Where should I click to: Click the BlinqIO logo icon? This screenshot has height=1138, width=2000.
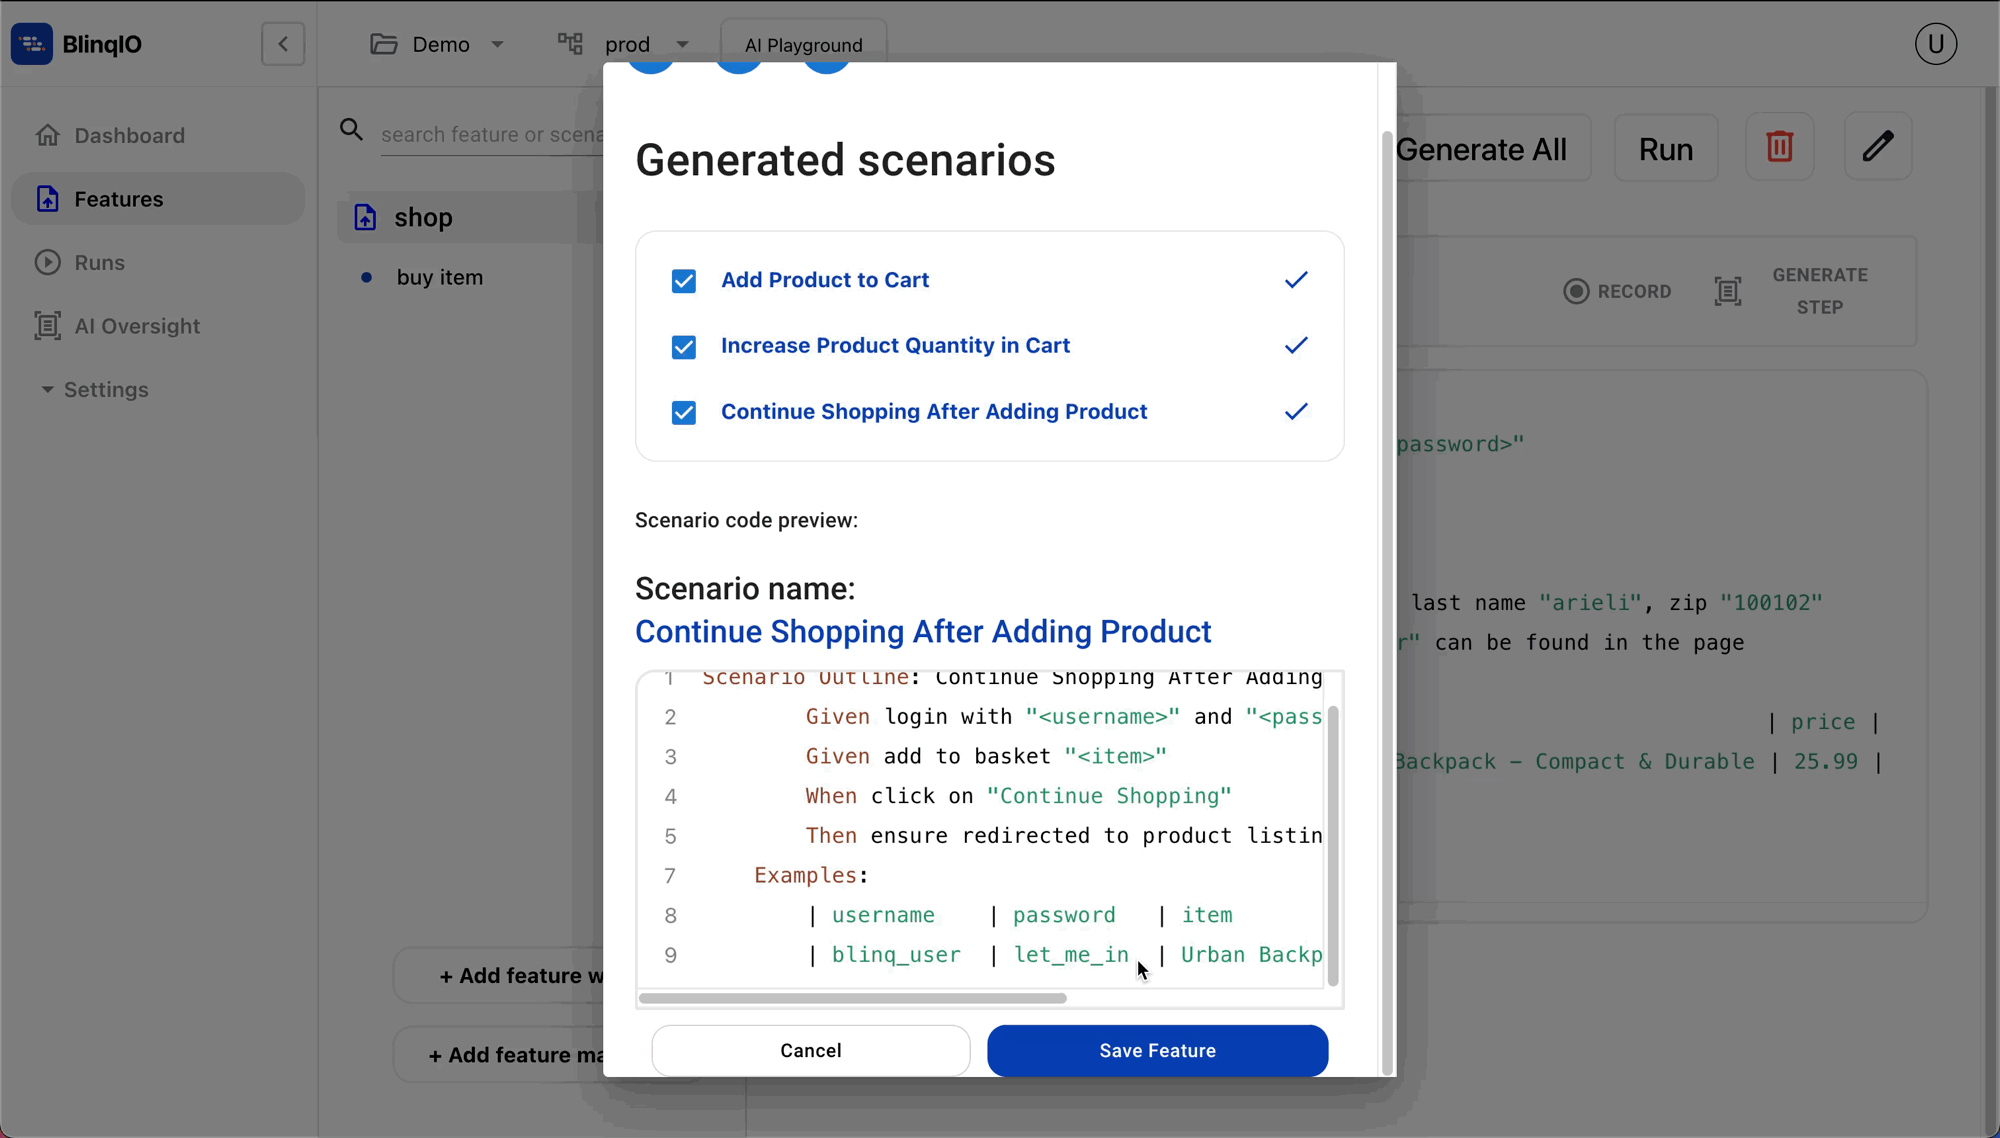tap(32, 44)
